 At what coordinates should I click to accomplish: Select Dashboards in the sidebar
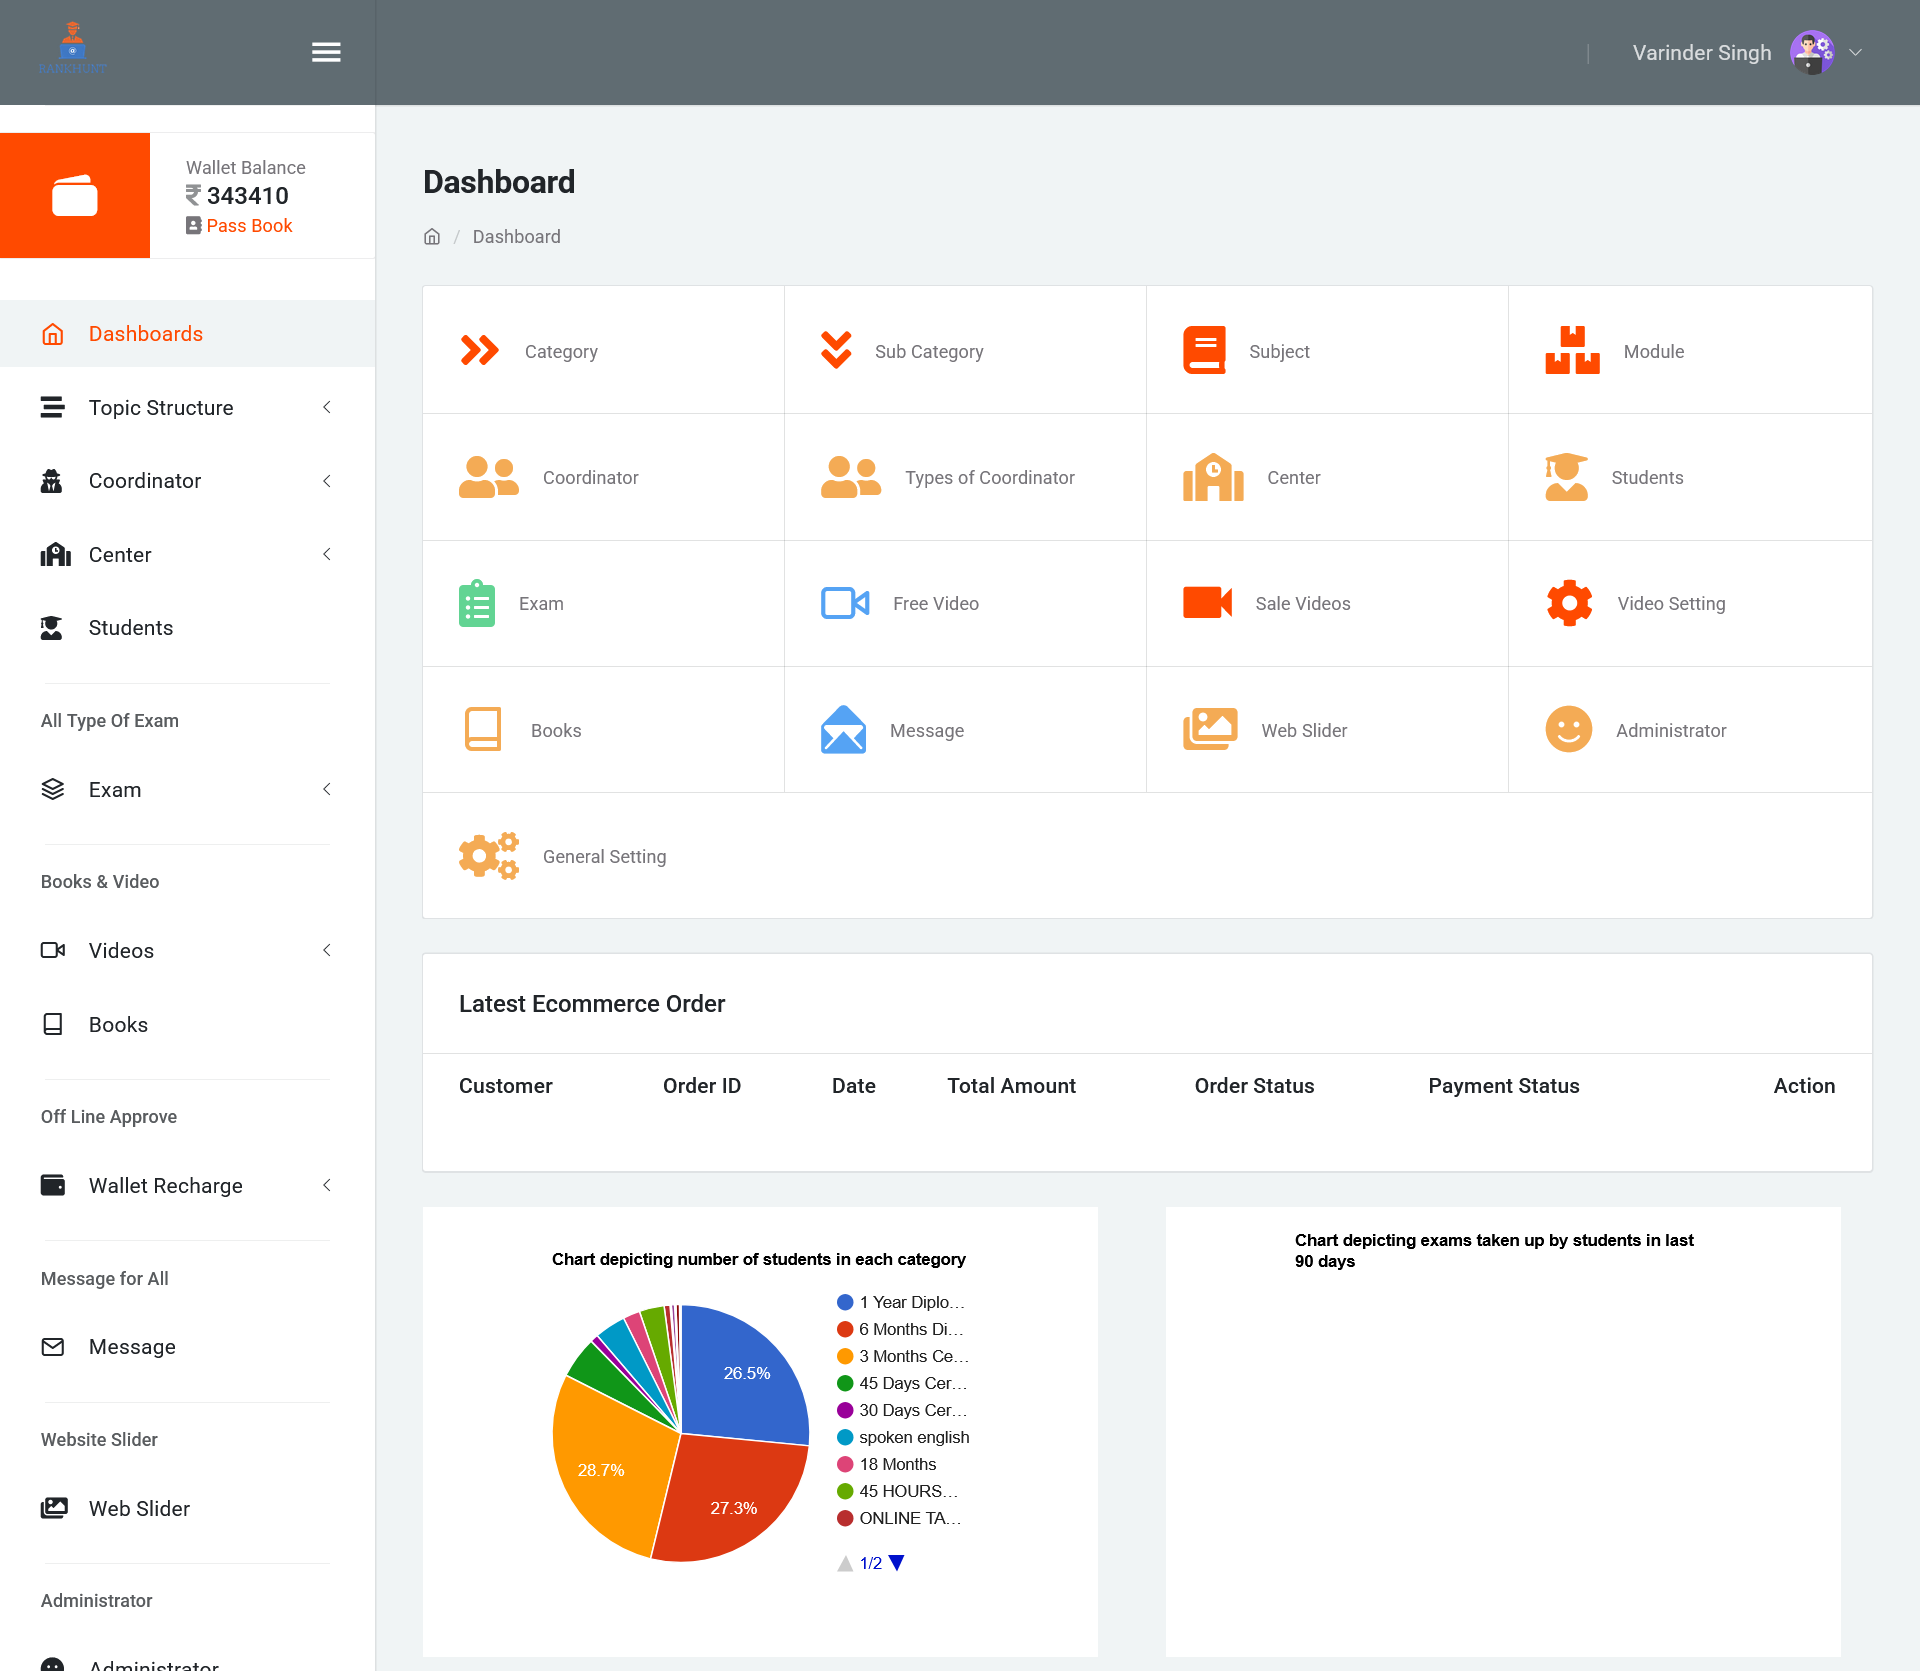tap(145, 334)
